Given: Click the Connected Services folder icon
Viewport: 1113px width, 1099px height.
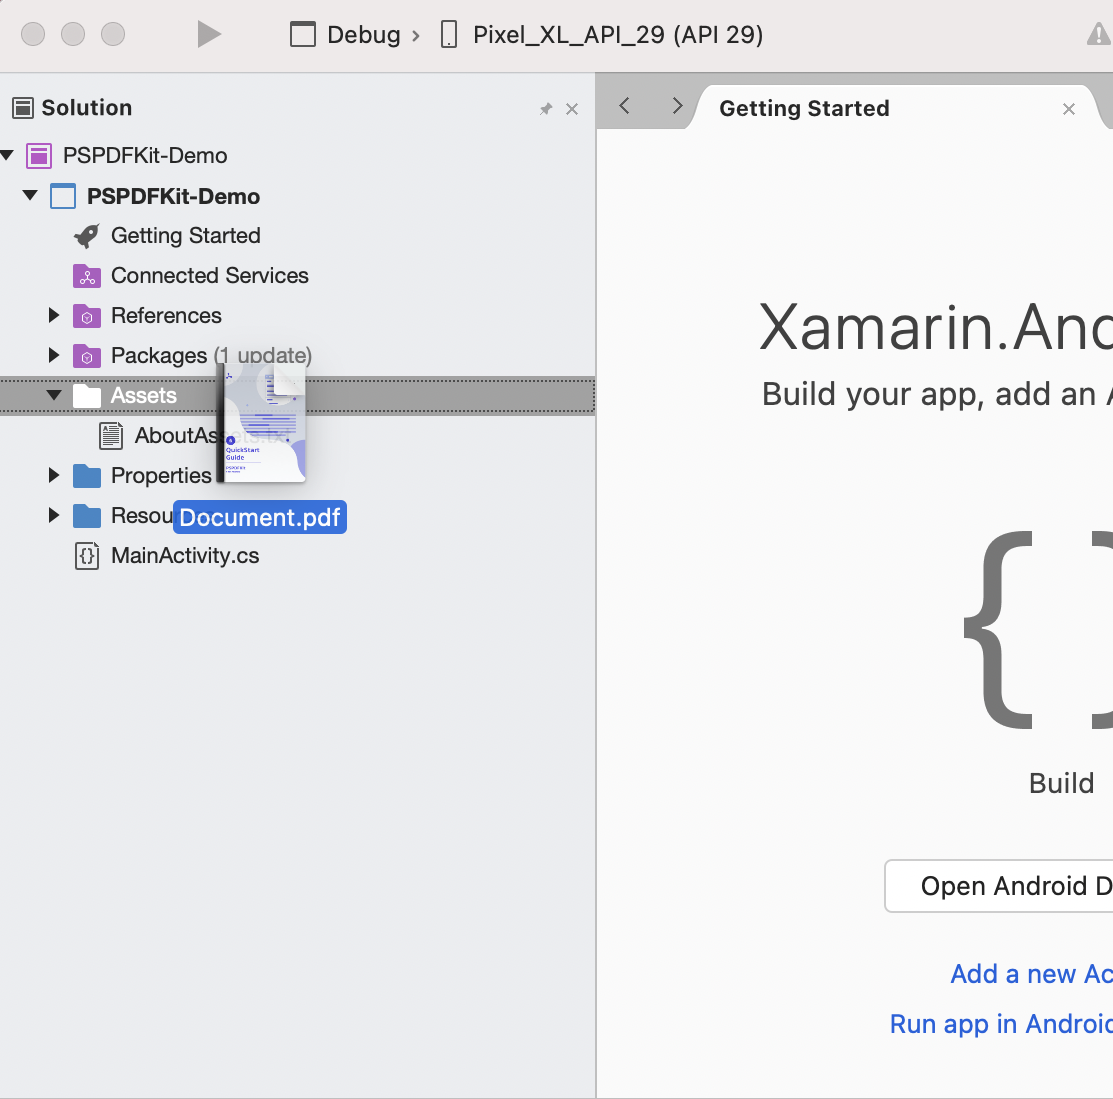Looking at the screenshot, I should (x=87, y=275).
